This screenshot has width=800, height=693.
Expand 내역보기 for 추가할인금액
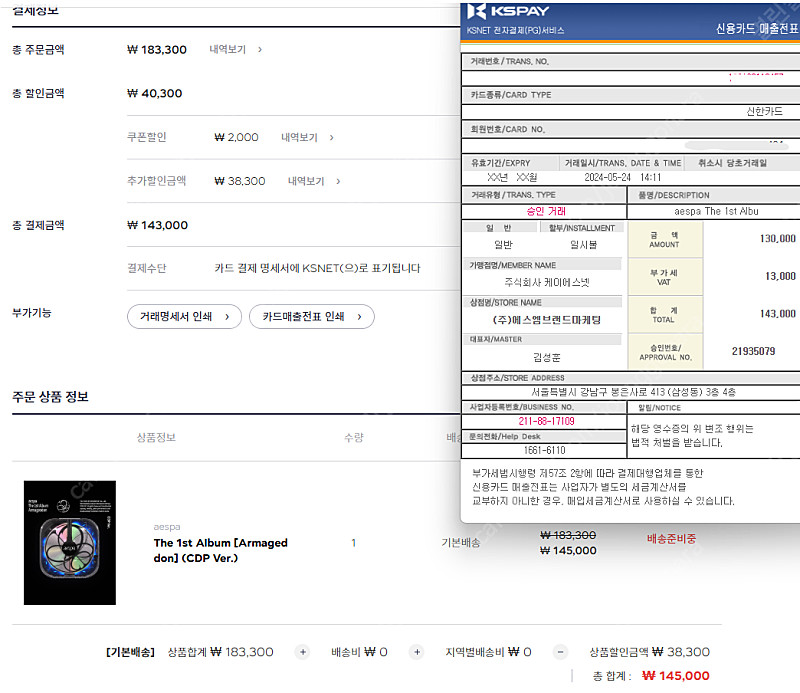tap(314, 181)
